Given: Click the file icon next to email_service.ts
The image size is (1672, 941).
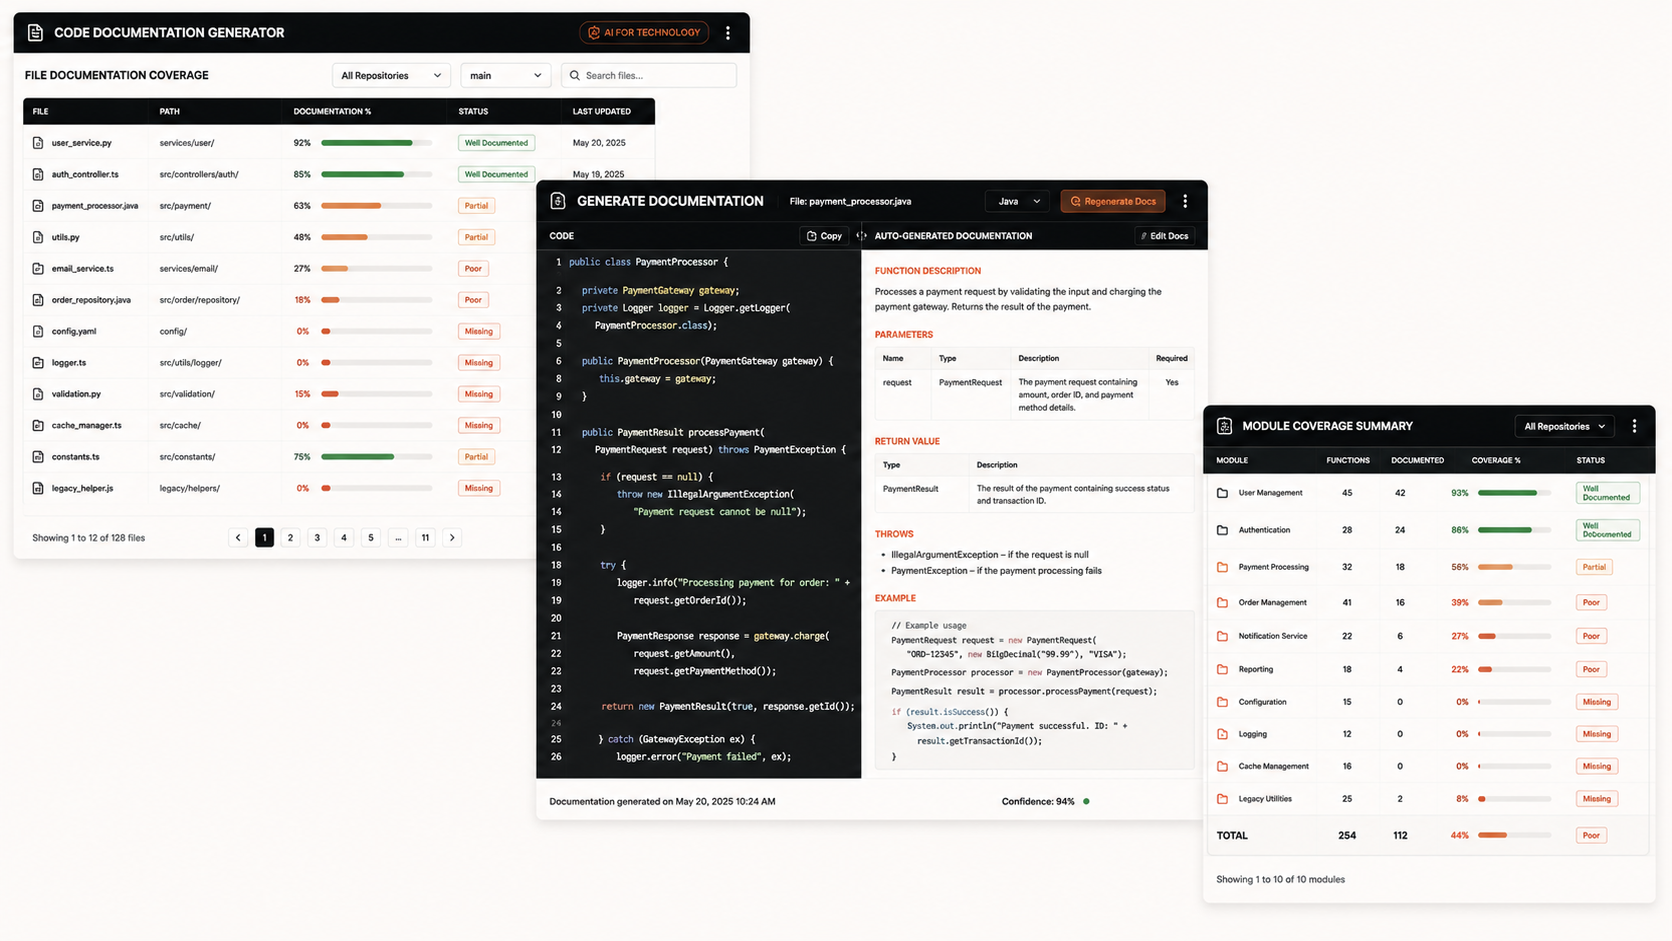Looking at the screenshot, I should pyautogui.click(x=38, y=268).
